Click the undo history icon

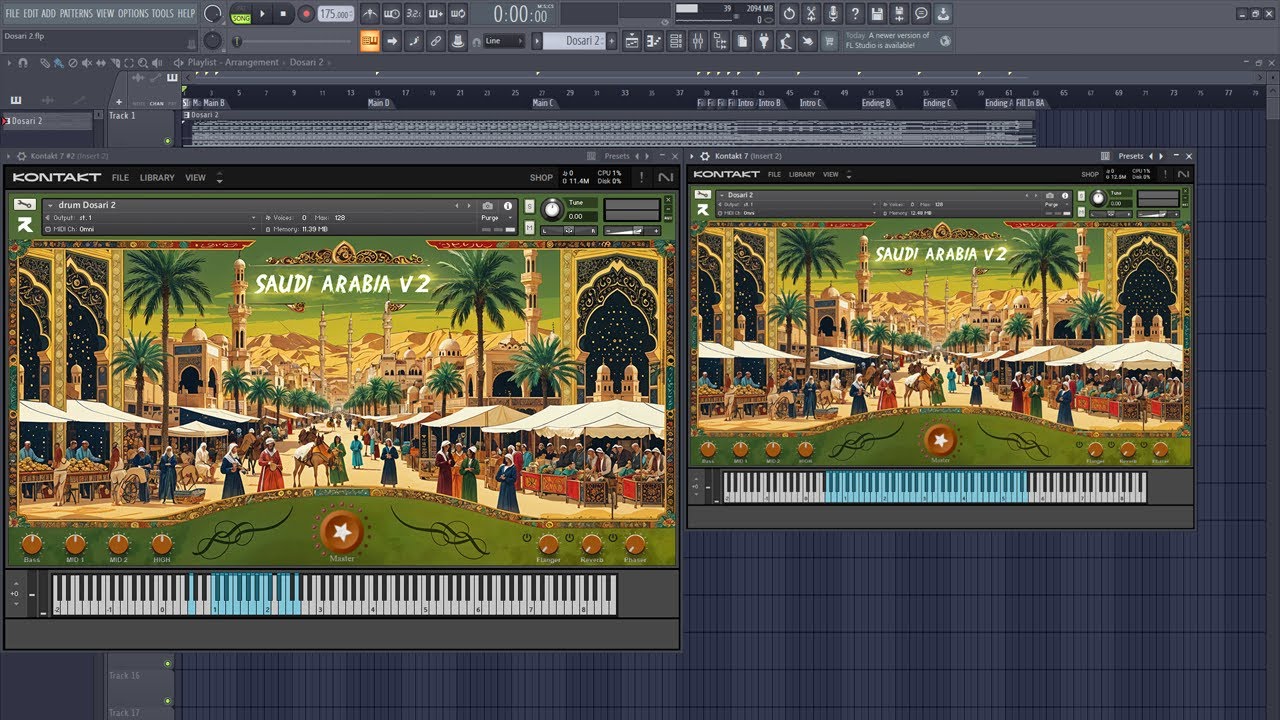click(789, 14)
